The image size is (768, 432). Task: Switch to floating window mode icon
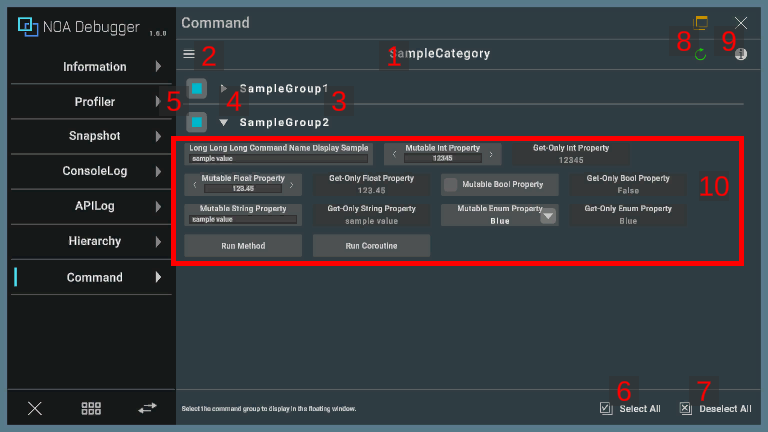[701, 23]
